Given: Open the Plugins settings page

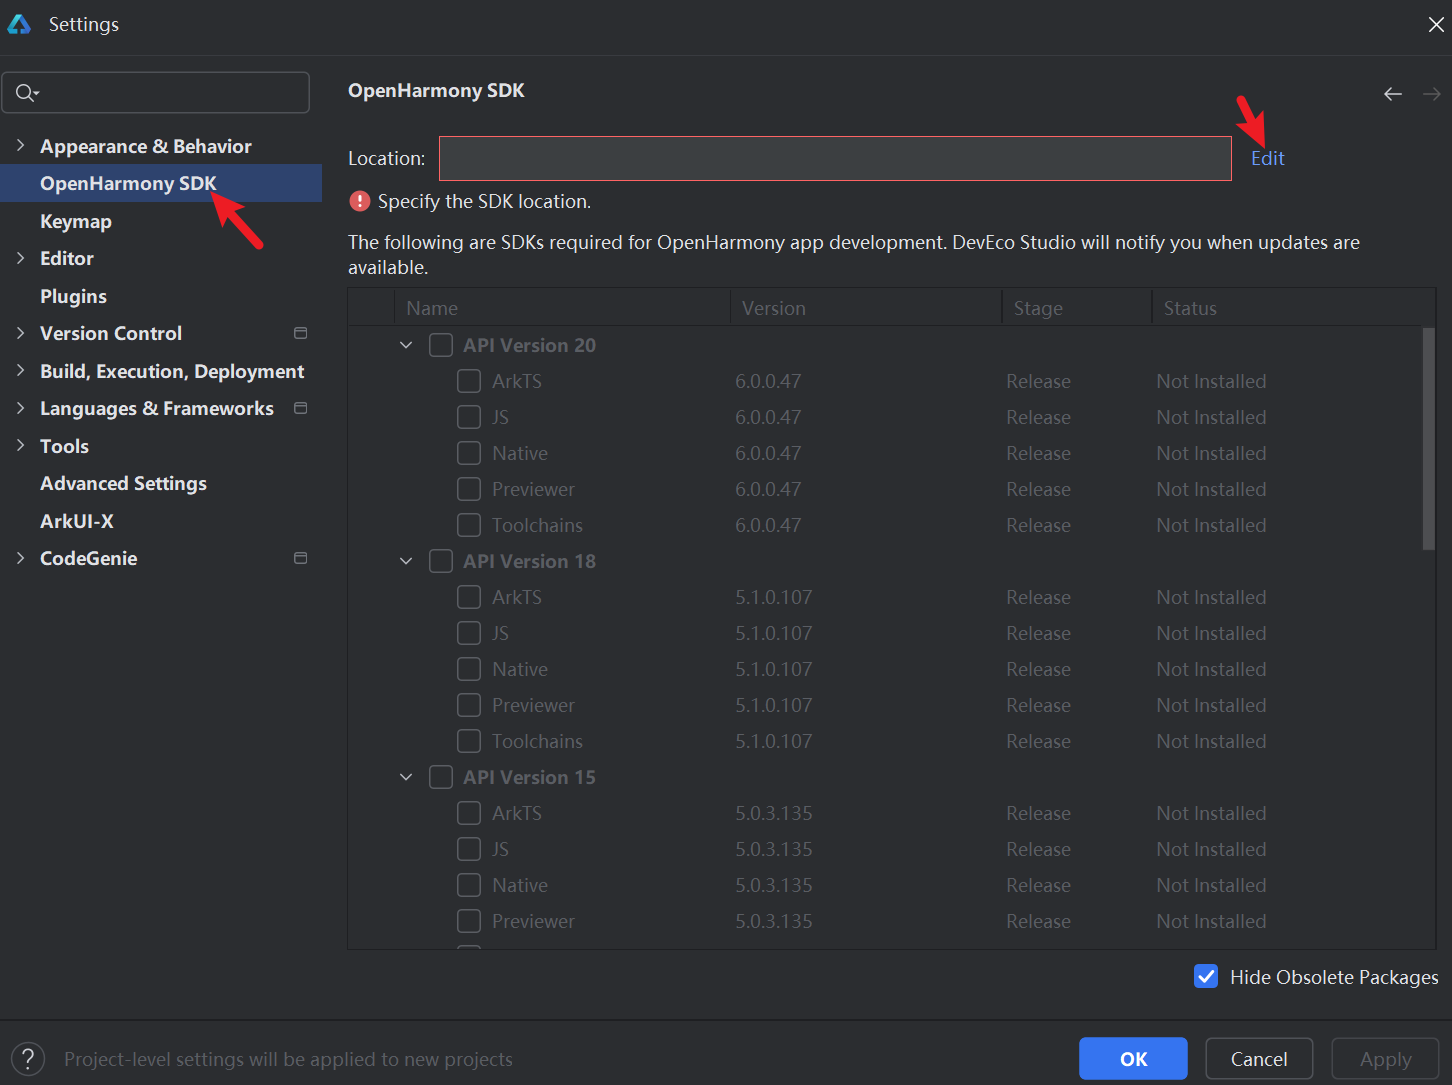Looking at the screenshot, I should [73, 296].
